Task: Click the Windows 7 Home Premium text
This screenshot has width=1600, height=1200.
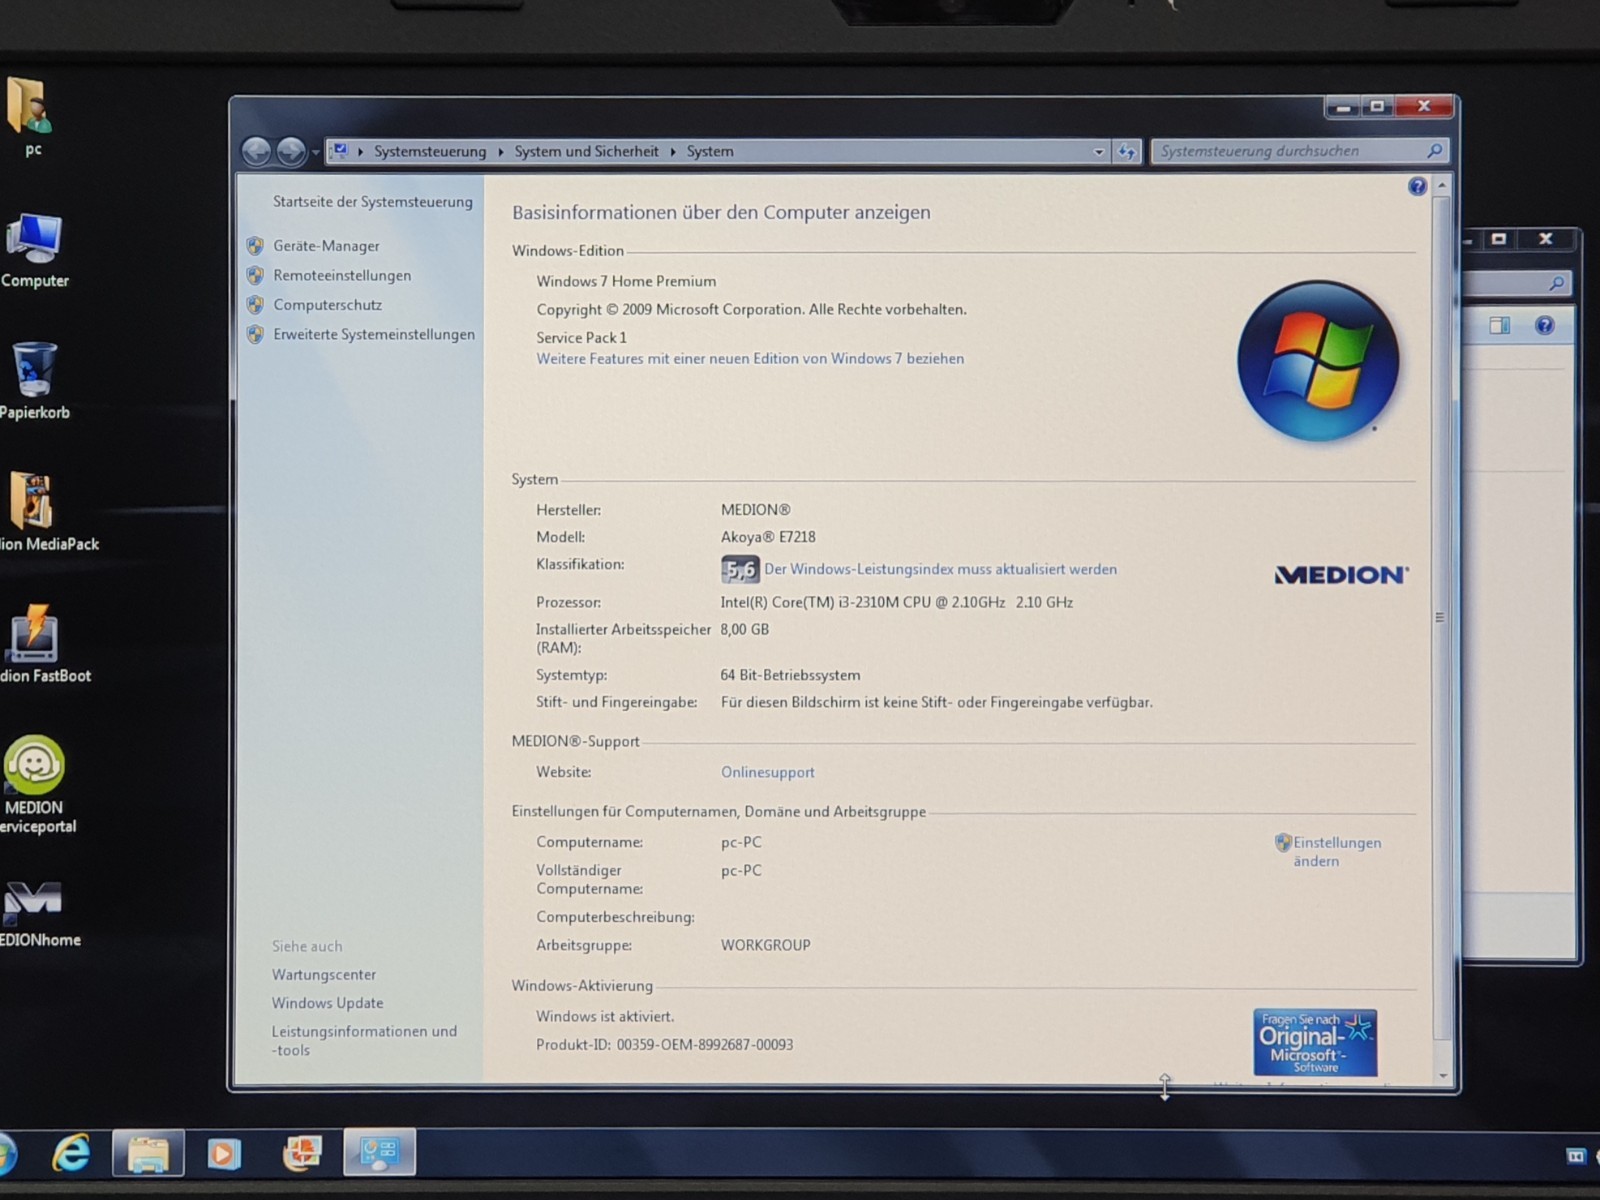Action: point(626,281)
